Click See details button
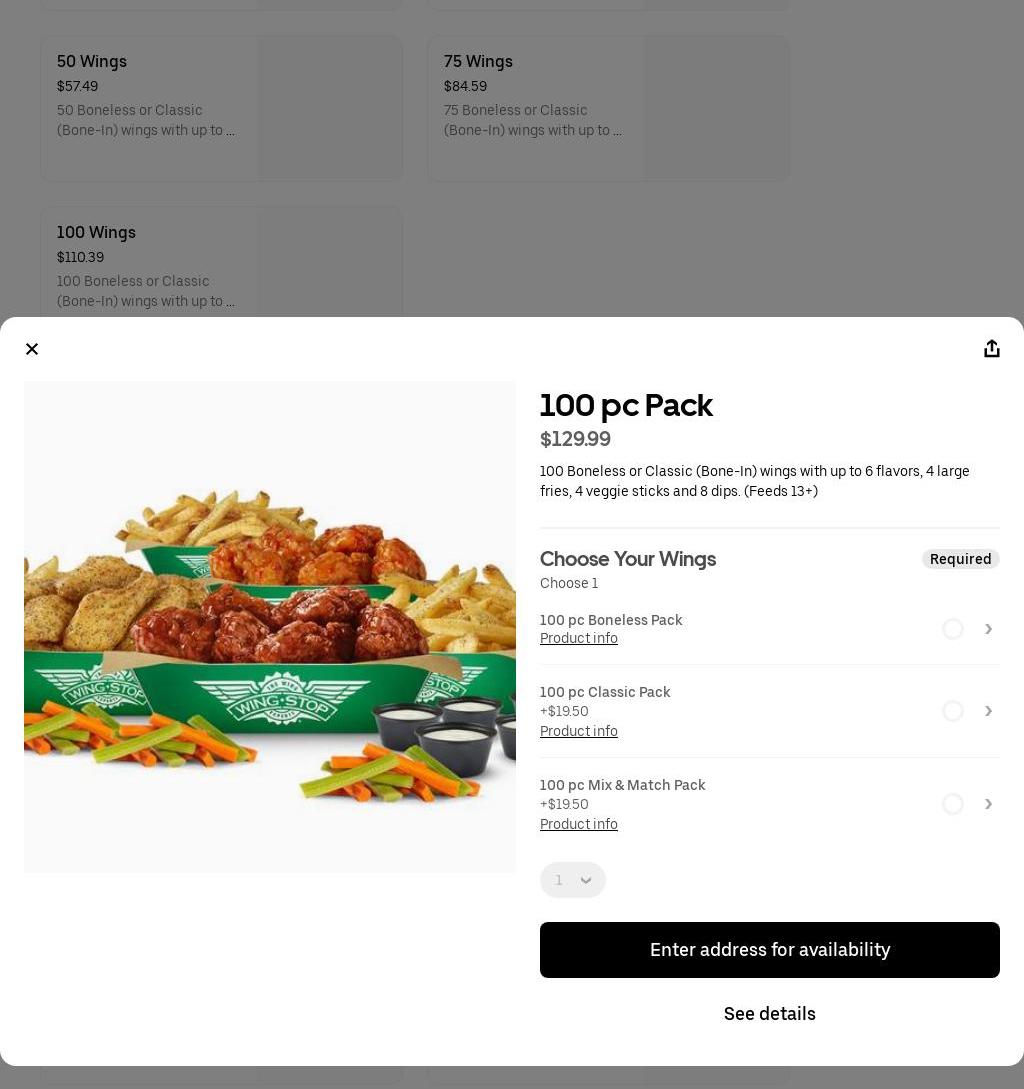Image resolution: width=1024 pixels, height=1089 pixels. (769, 1014)
